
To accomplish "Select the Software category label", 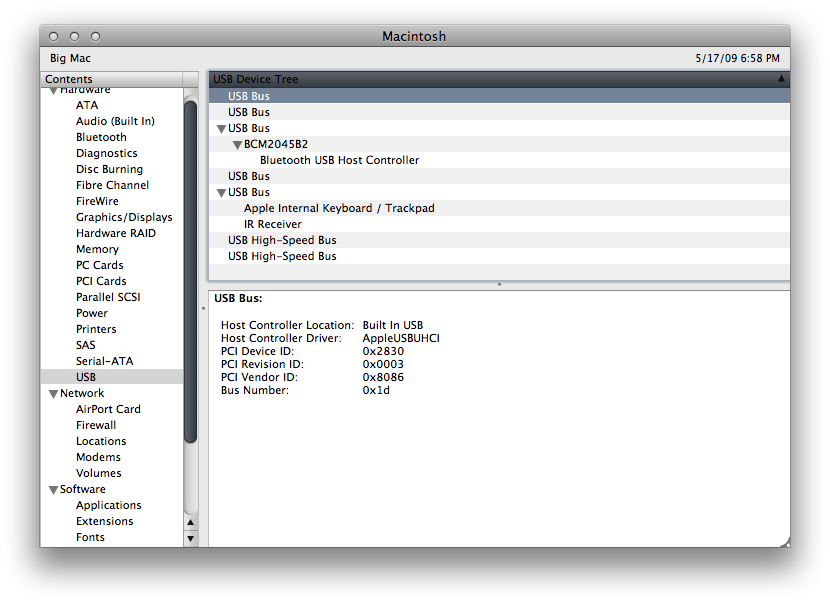I will 83,489.
